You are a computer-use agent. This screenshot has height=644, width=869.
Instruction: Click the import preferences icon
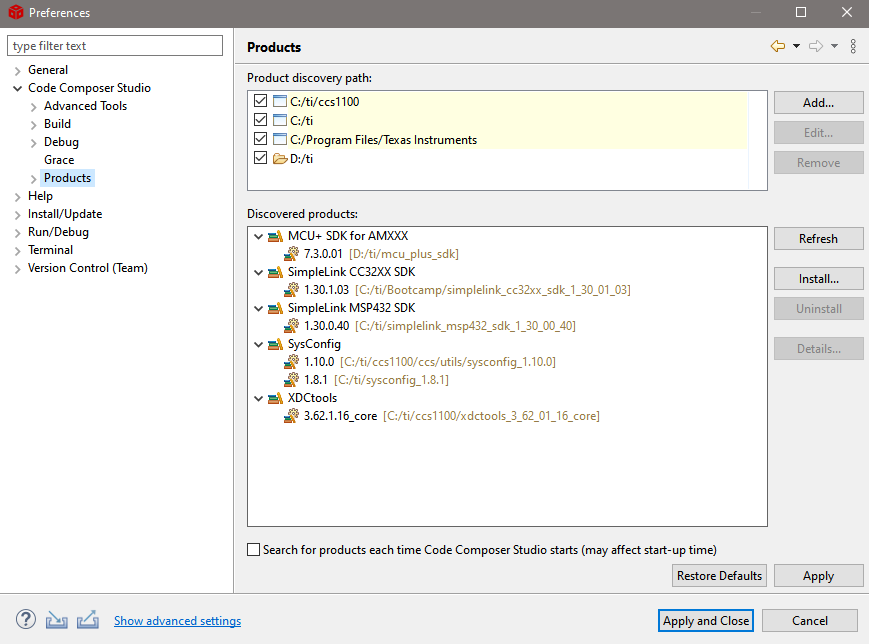[x=56, y=620]
